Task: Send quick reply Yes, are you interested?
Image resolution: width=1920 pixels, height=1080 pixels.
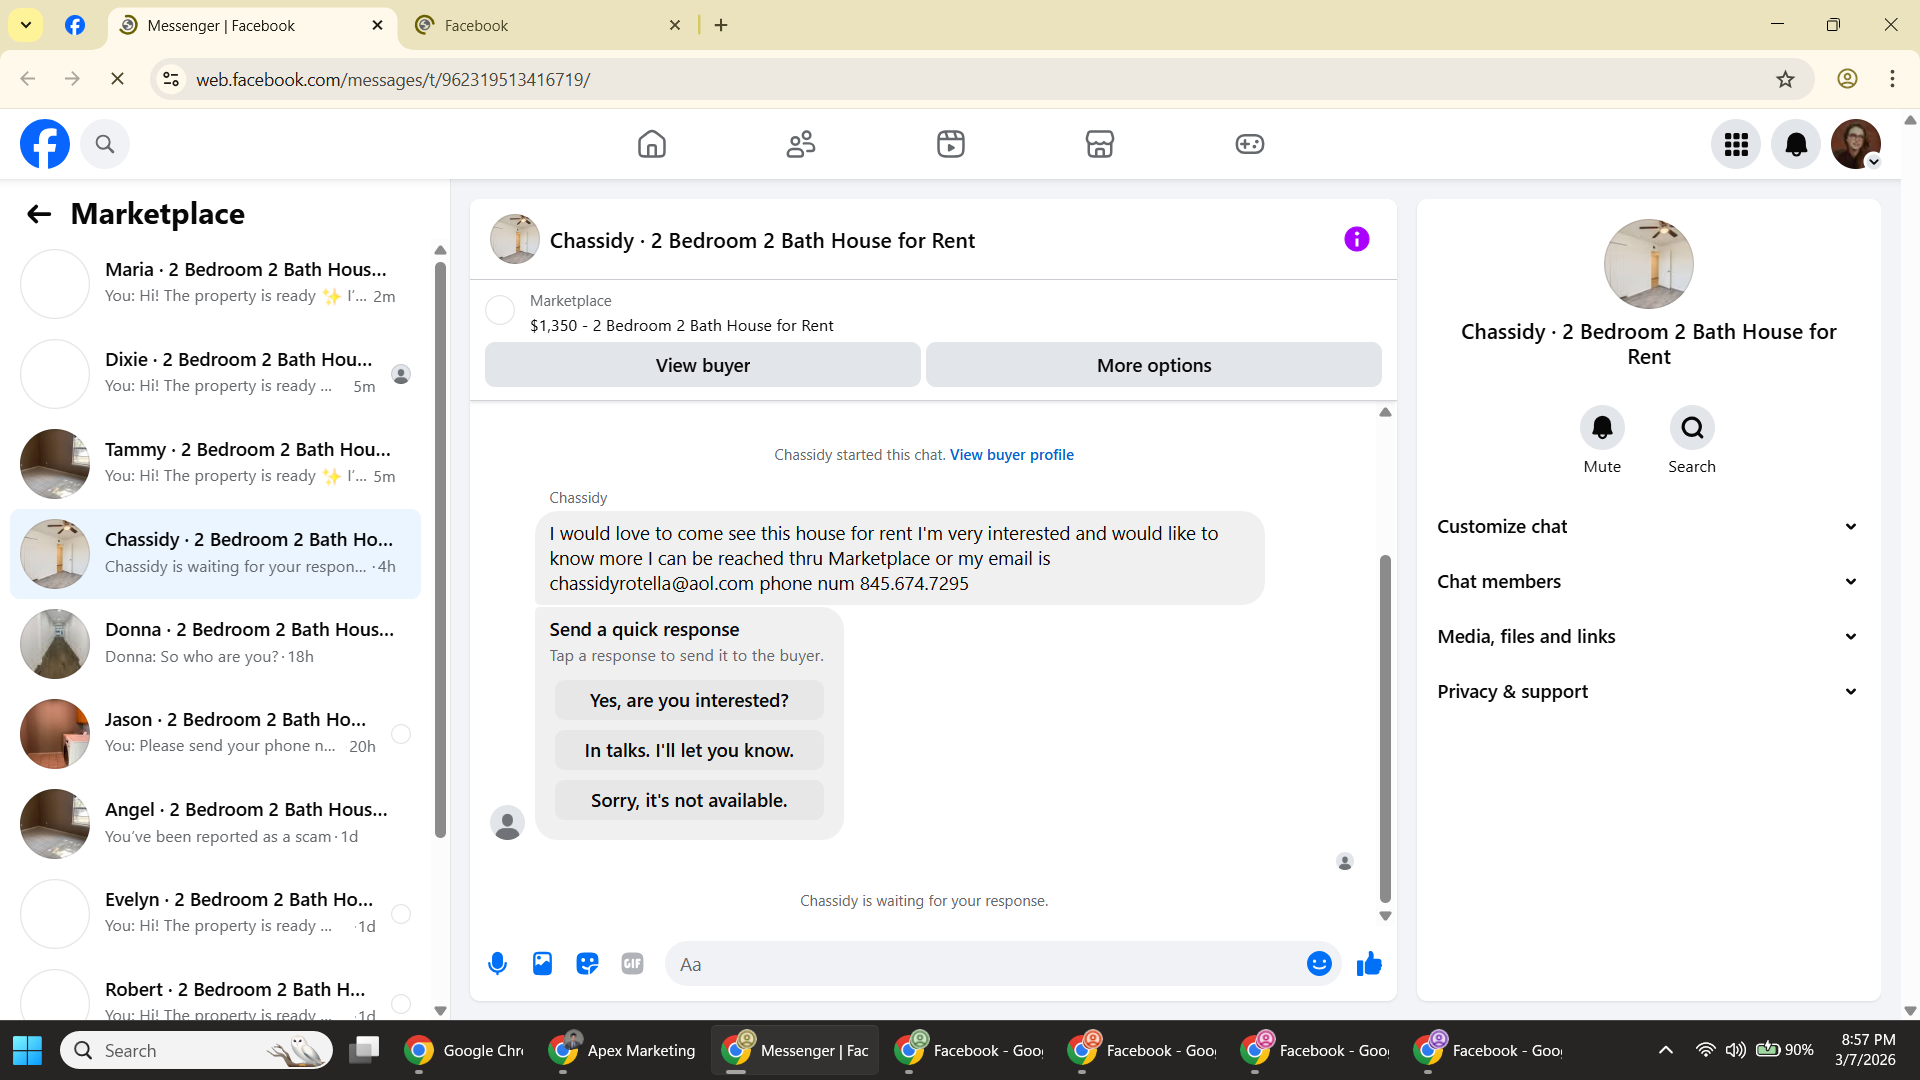Action: pyautogui.click(x=689, y=701)
